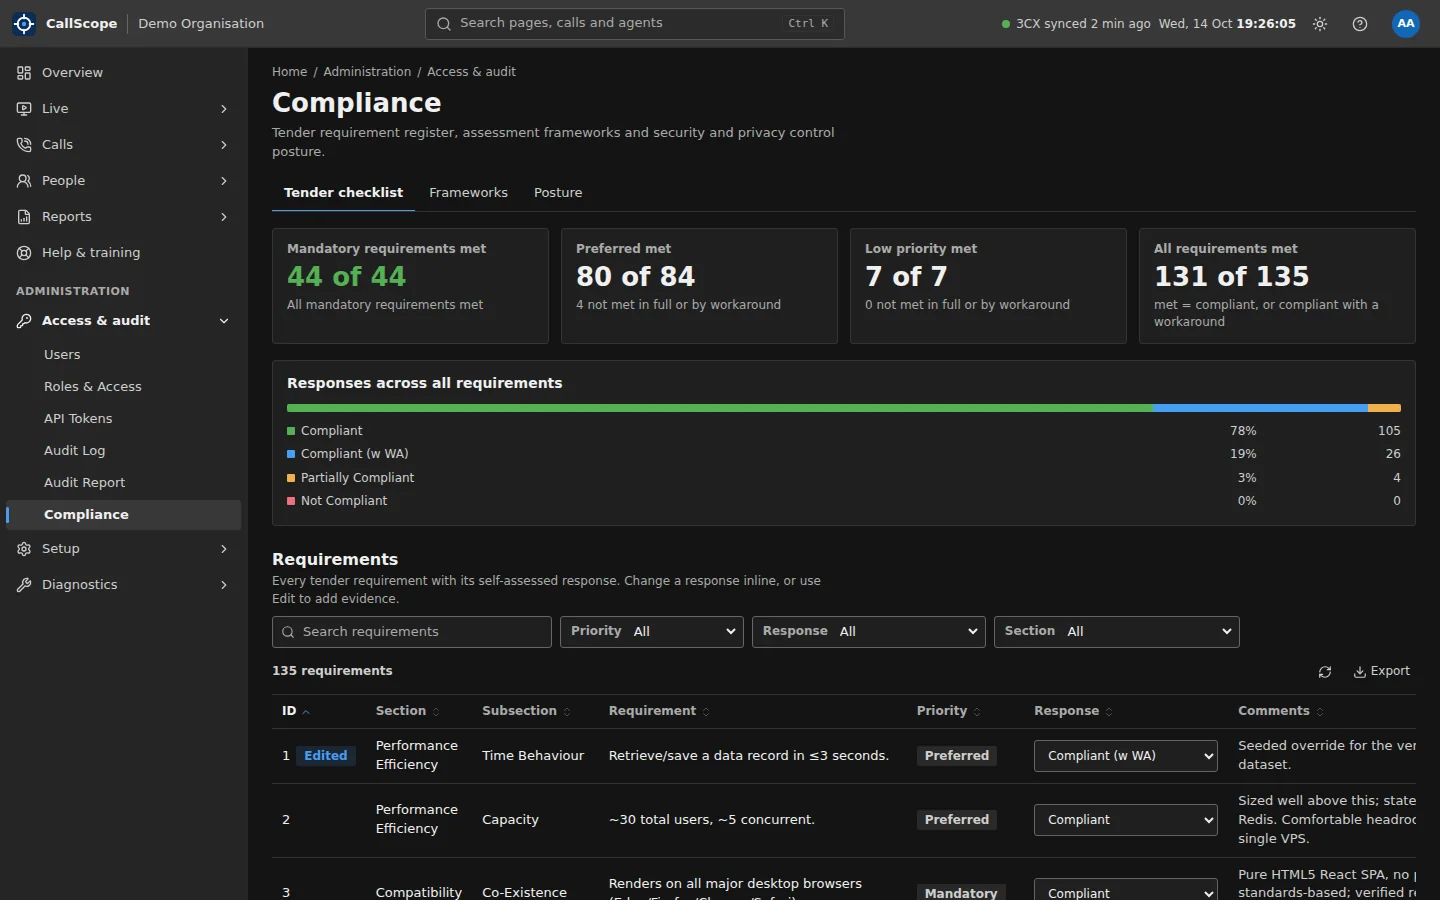The width and height of the screenshot is (1440, 900).
Task: Refresh the requirements list icon
Action: 1325,672
